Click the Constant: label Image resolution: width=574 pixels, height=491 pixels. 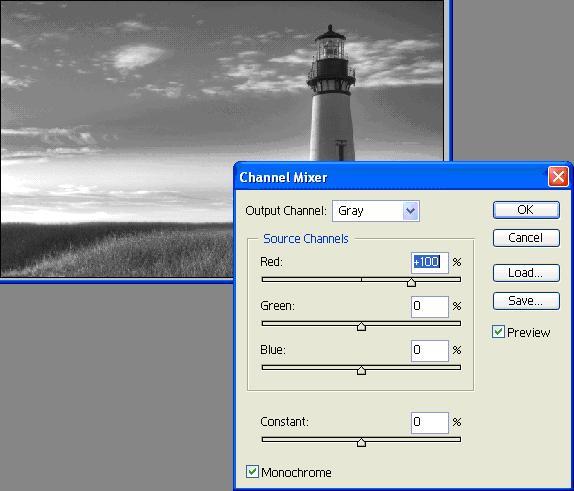[284, 422]
